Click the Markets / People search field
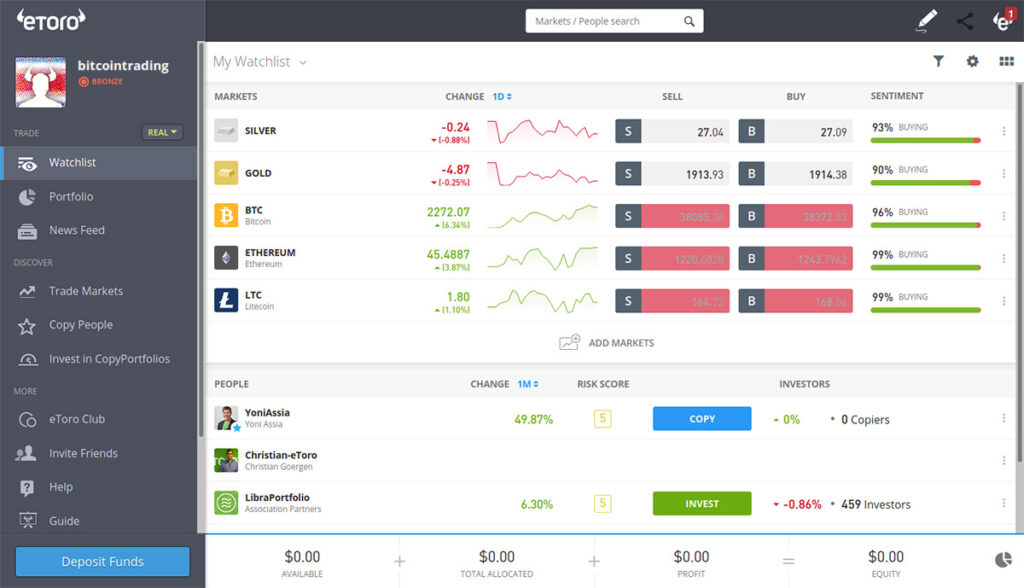 click(x=615, y=21)
